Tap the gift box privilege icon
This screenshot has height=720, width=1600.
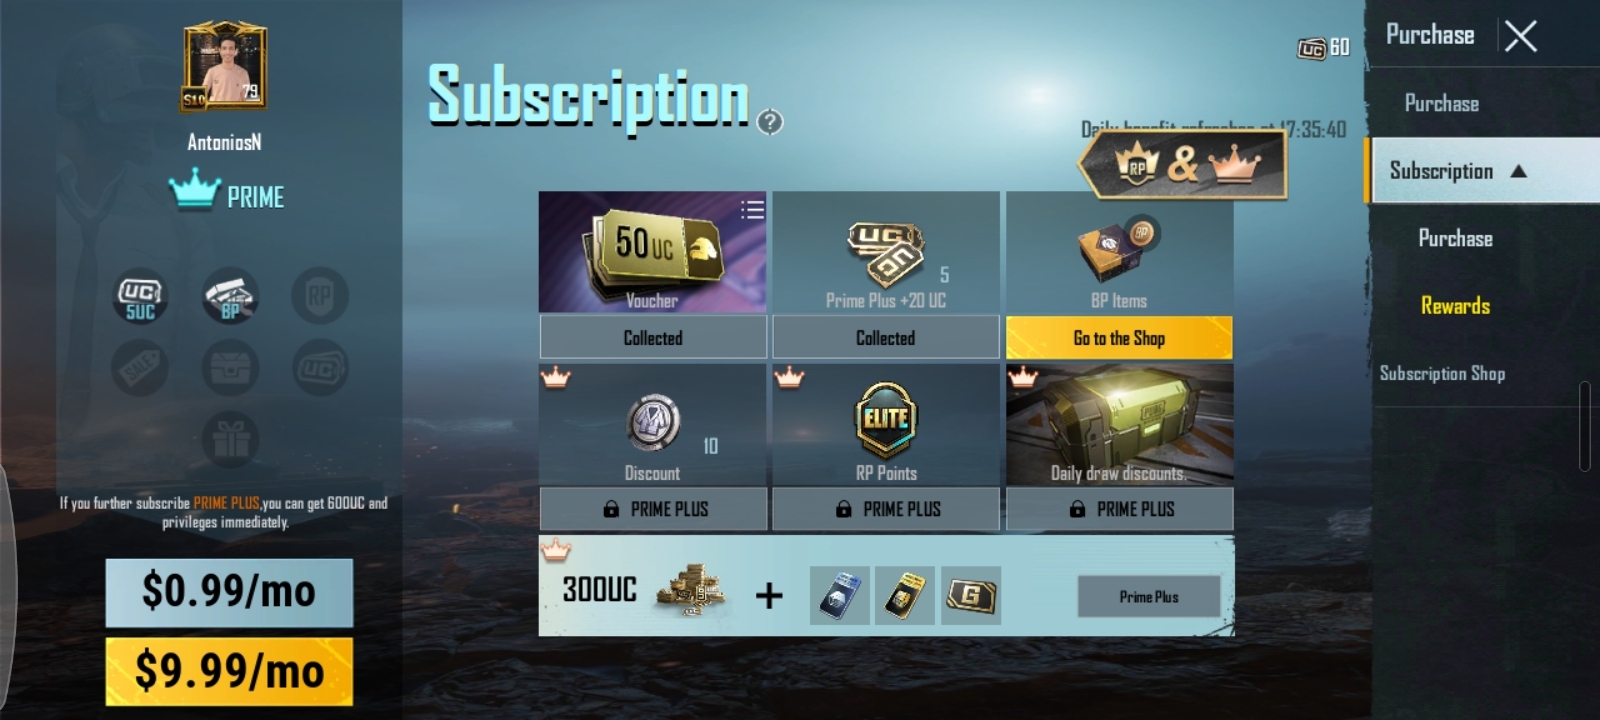[230, 439]
